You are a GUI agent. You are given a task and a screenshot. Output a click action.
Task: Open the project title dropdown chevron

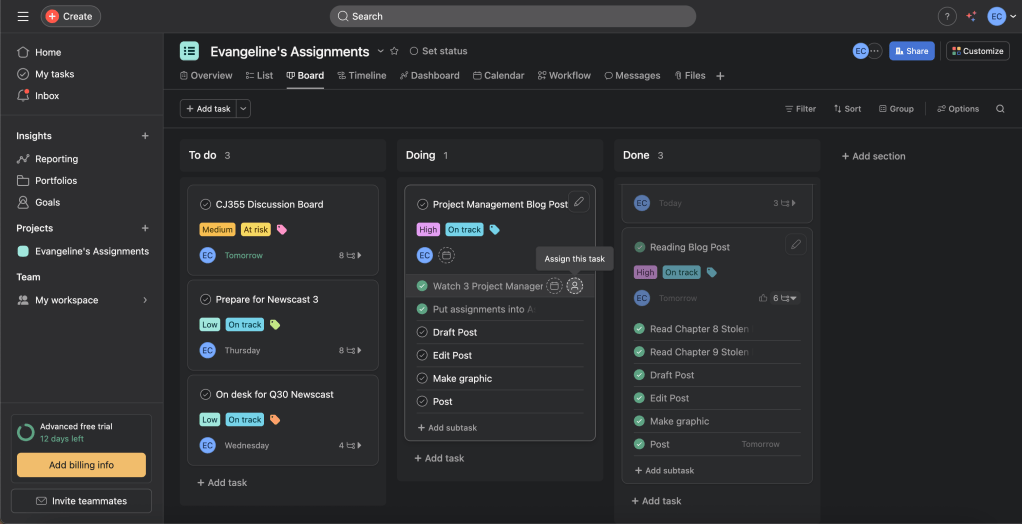pyautogui.click(x=380, y=51)
